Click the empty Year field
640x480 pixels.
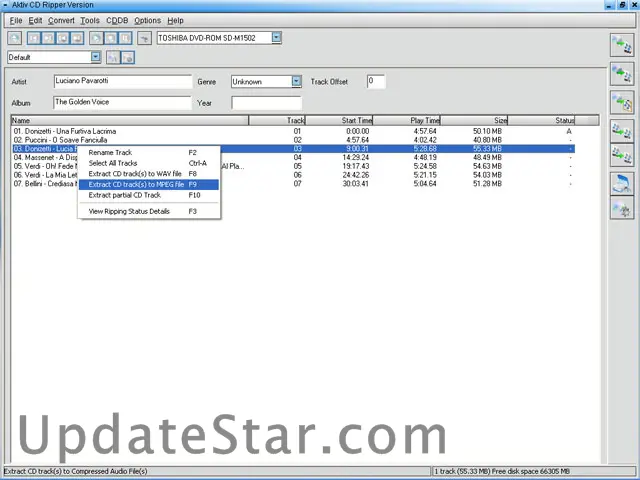(x=267, y=103)
